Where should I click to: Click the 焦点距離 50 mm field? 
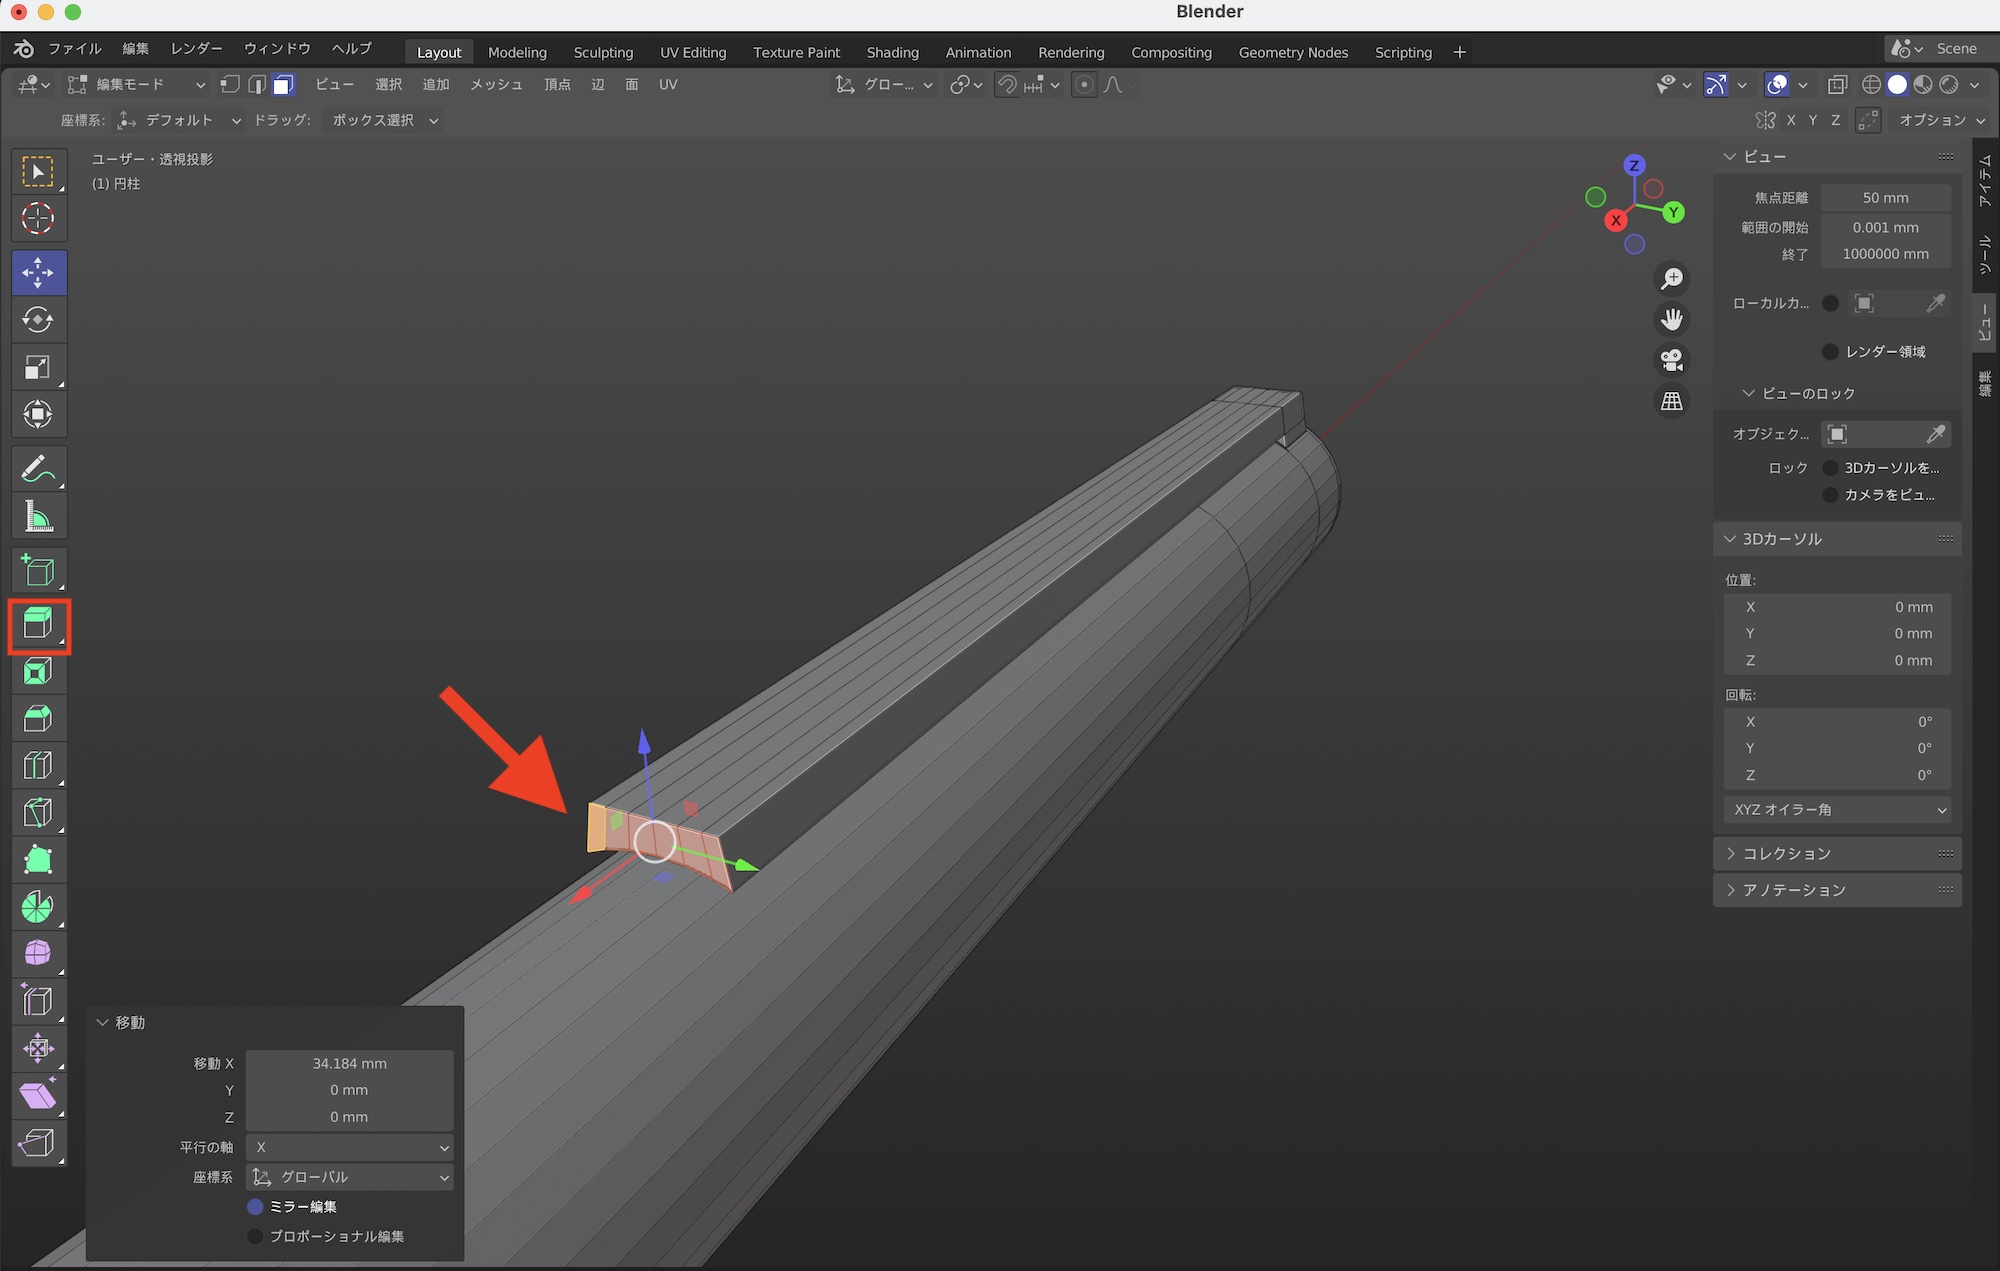(1885, 198)
